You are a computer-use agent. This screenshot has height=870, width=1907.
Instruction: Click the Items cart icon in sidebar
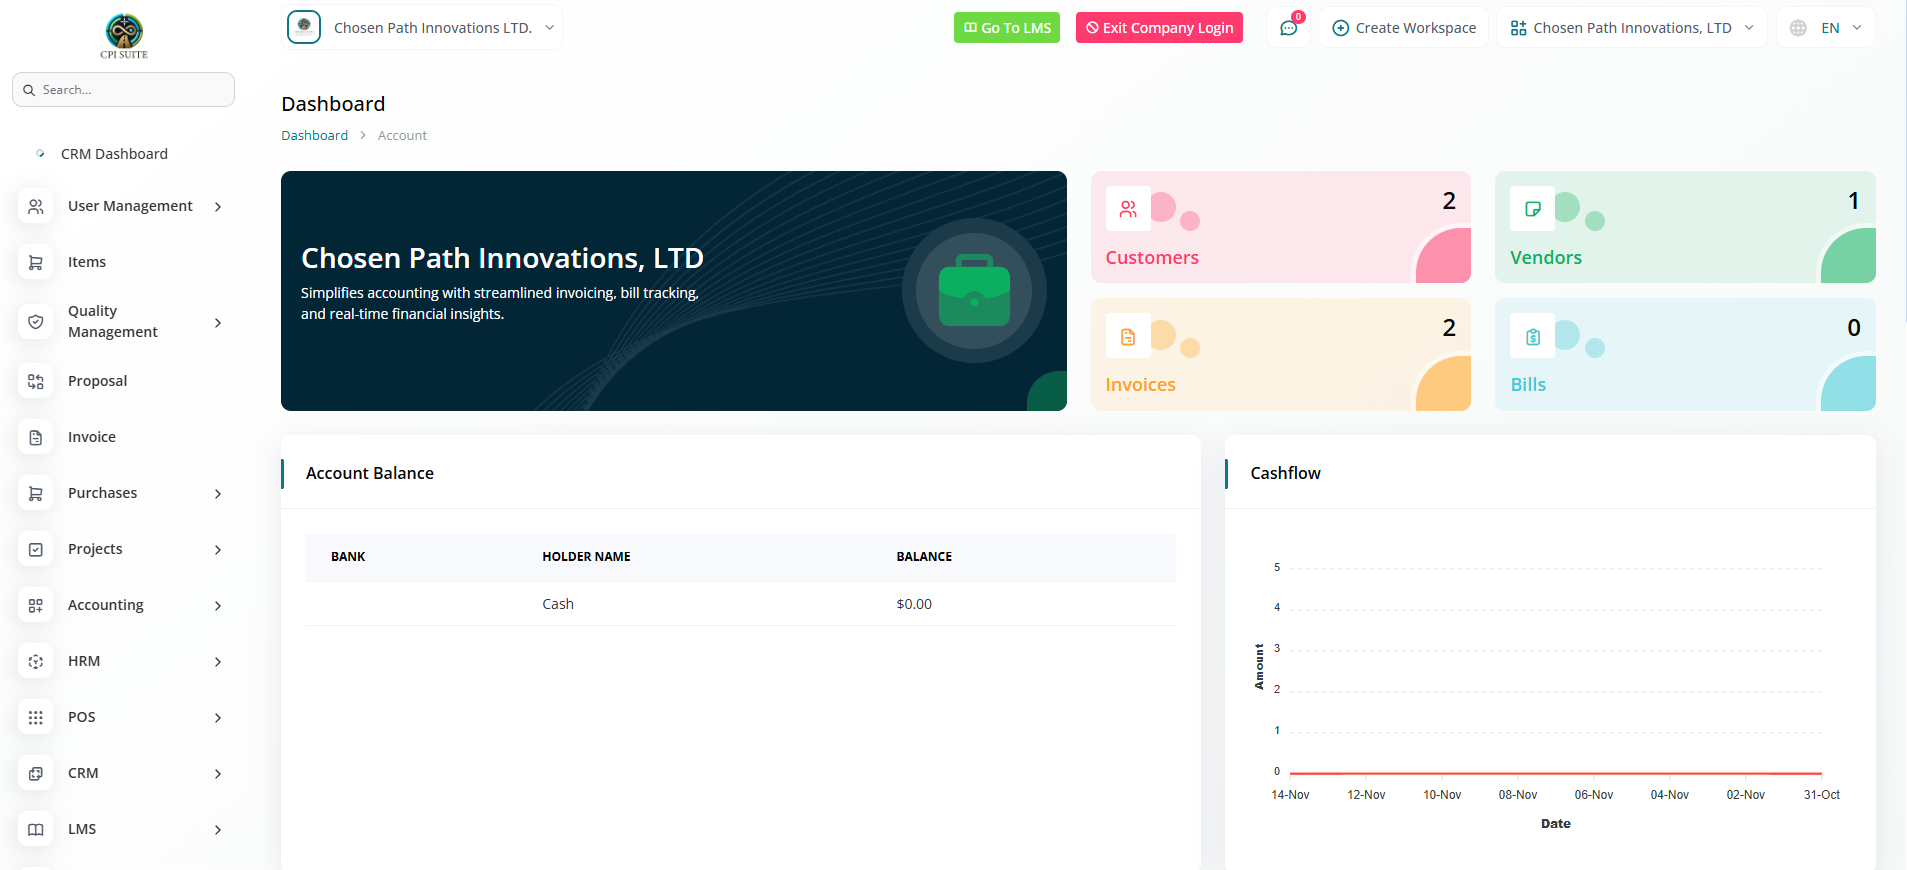pos(36,262)
